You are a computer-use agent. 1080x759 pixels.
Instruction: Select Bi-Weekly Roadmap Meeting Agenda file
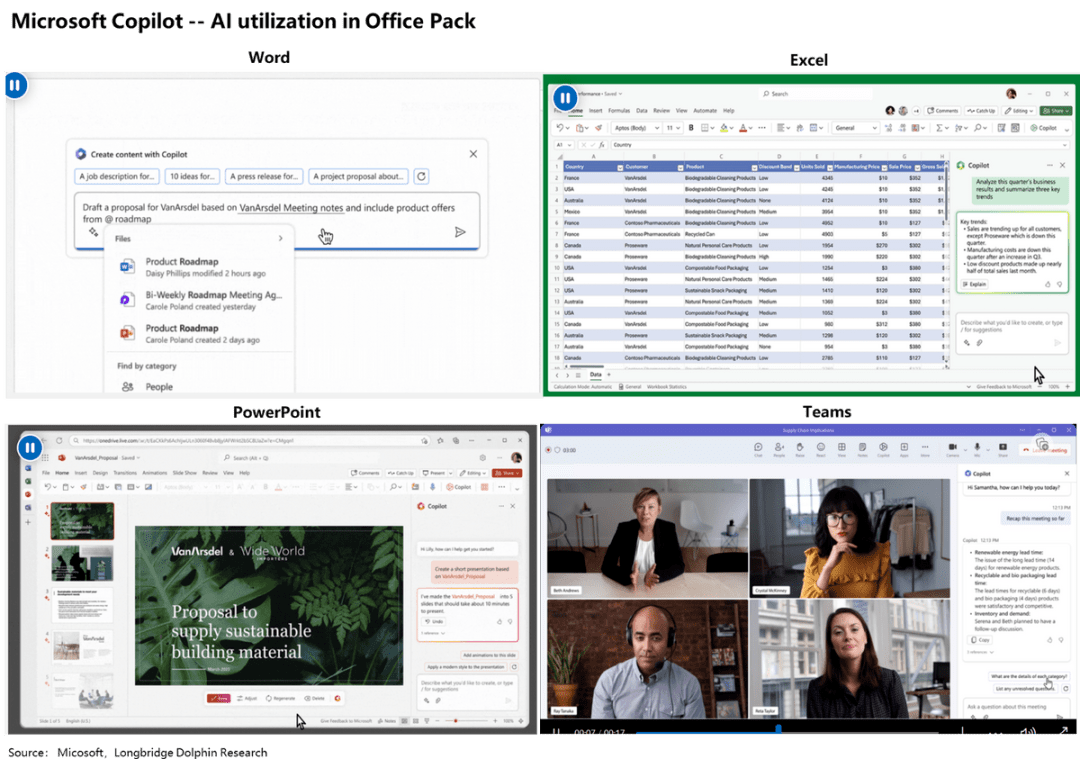click(200, 300)
